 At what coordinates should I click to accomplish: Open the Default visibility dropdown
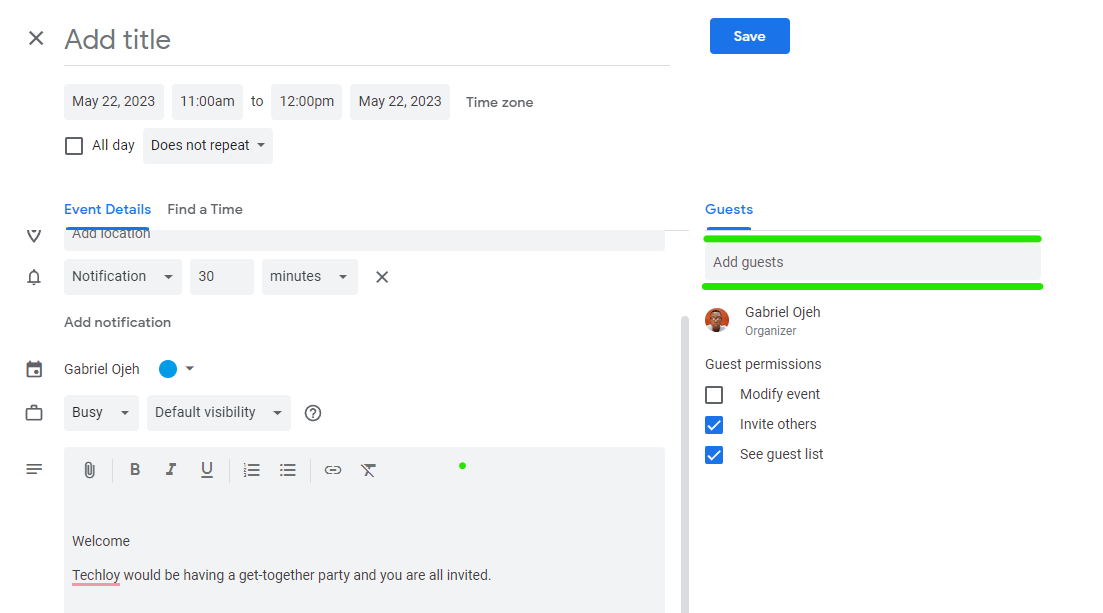(218, 412)
